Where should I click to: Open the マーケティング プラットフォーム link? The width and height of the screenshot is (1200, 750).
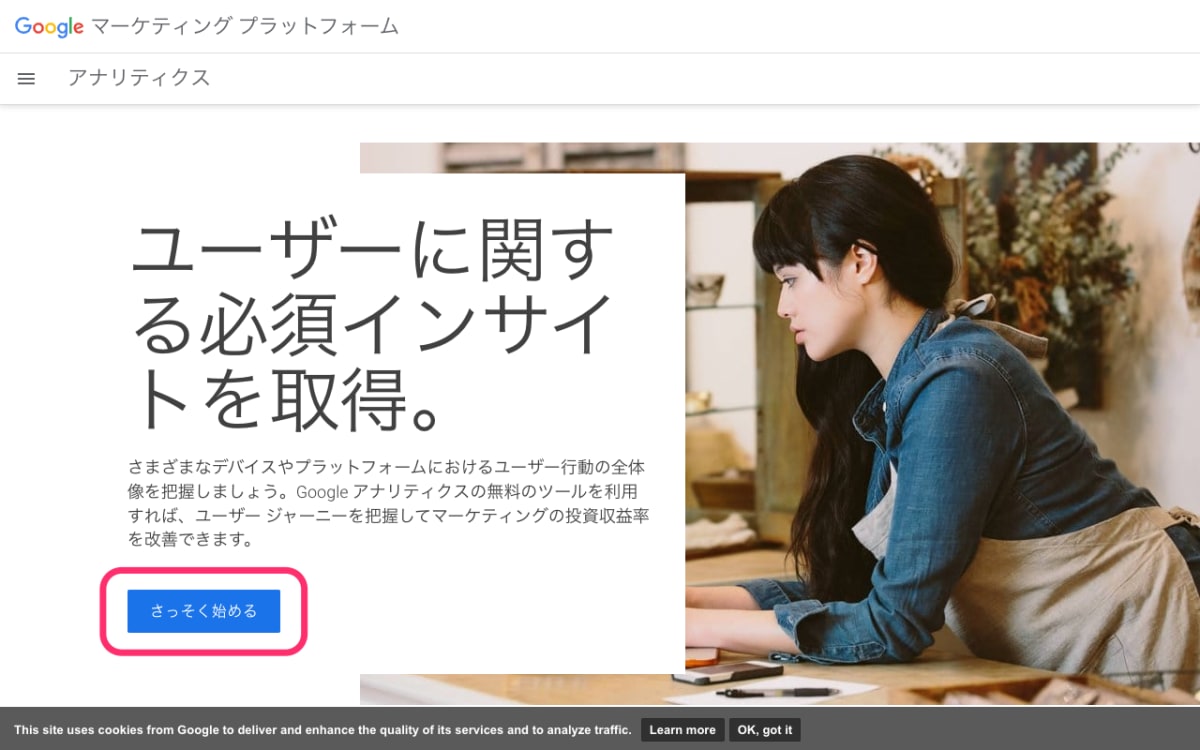(x=245, y=27)
